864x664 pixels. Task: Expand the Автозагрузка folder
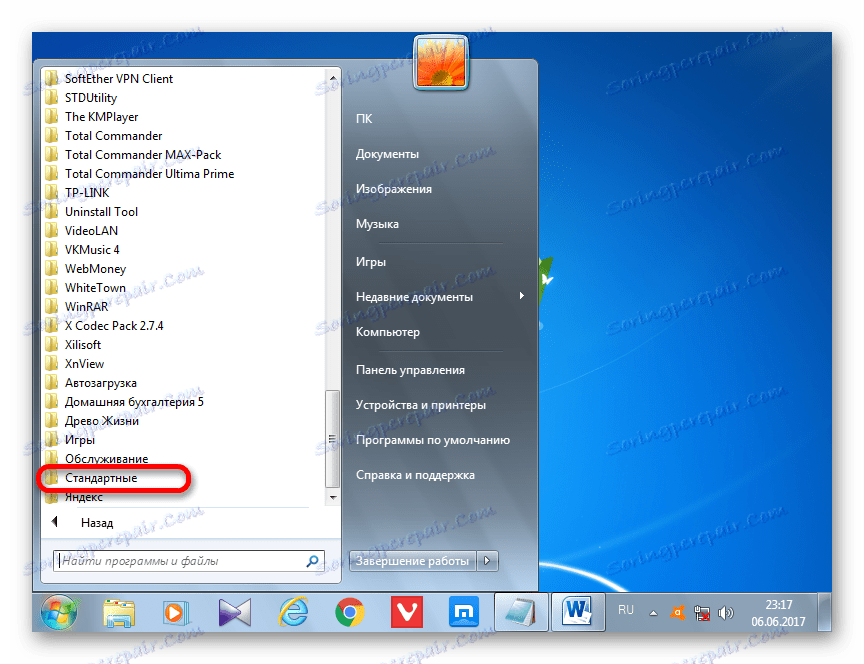pos(100,383)
